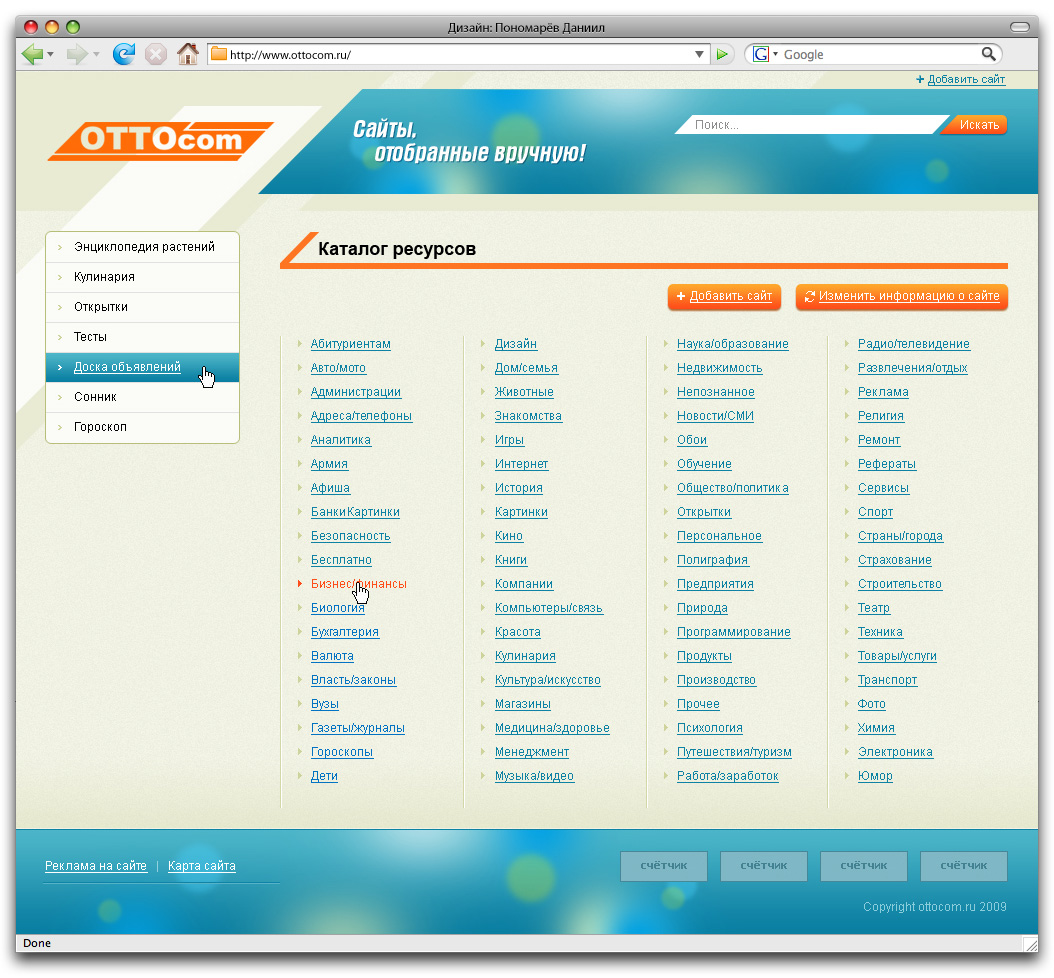This screenshot has height=978, width=1054.
Task: Go back using the browser back arrow
Action: (x=30, y=54)
